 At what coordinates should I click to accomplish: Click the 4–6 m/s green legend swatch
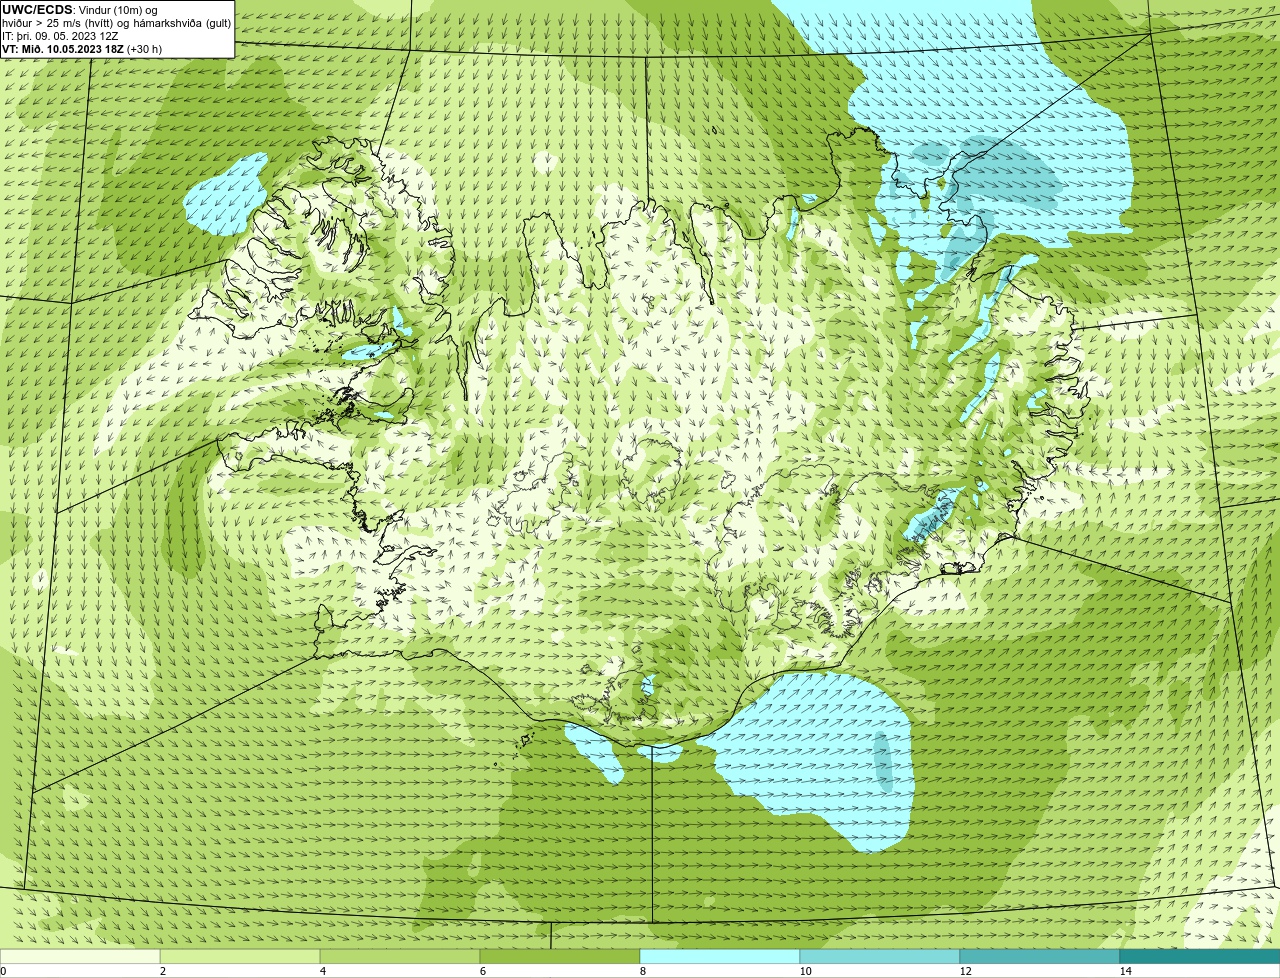[400, 956]
